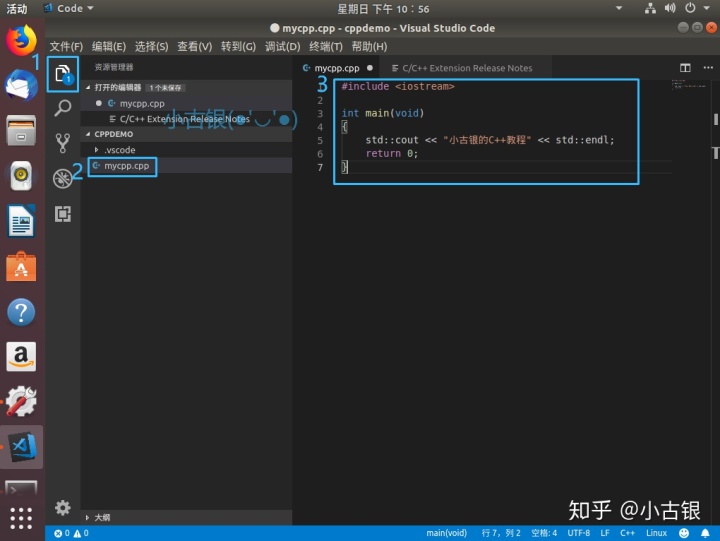
Task: Open the notifications bell in status bar
Action: tap(705, 533)
